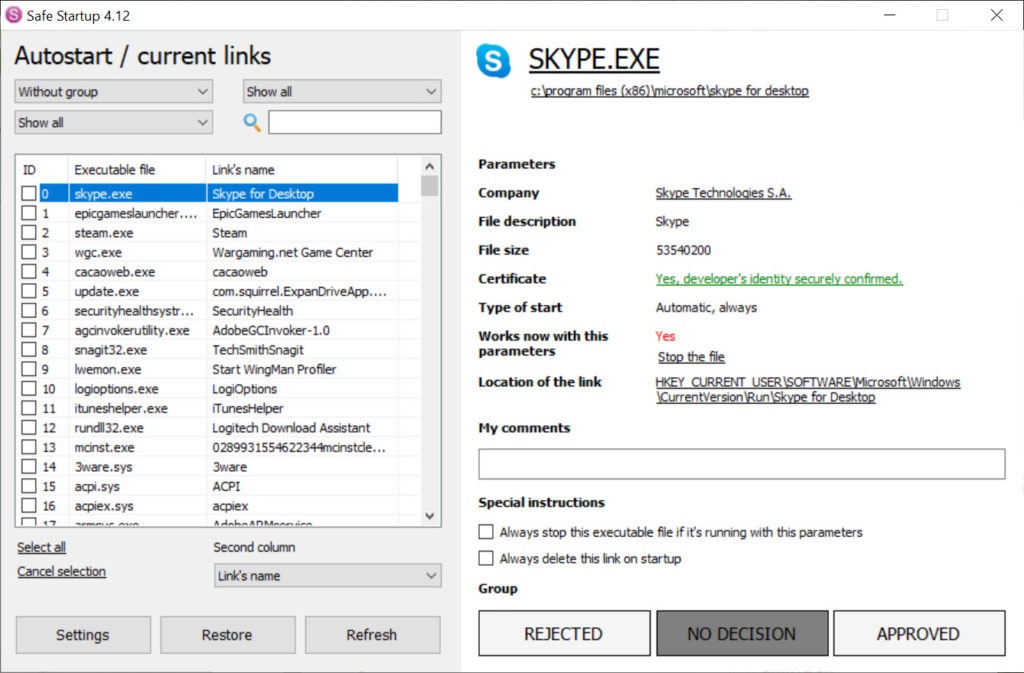
Task: Click the Stop the file link
Action: [x=691, y=356]
